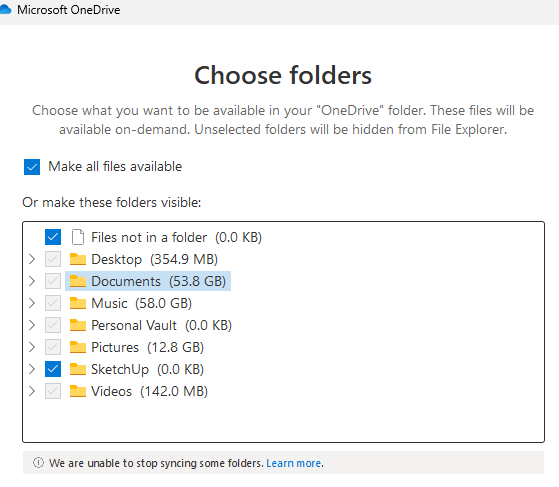The image size is (559, 487).
Task: Click the Microsoft OneDrive title text
Action: pos(69,10)
